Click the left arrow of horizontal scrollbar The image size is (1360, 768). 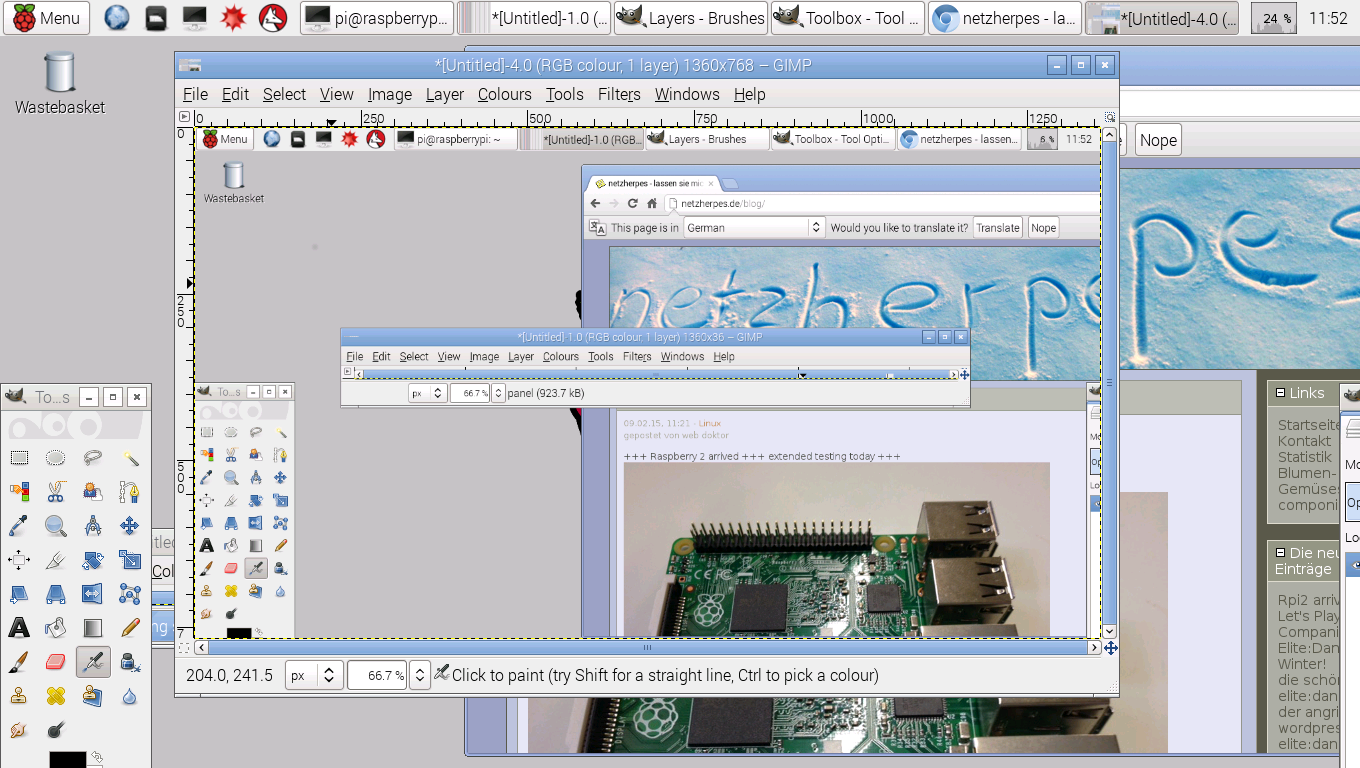pos(199,648)
